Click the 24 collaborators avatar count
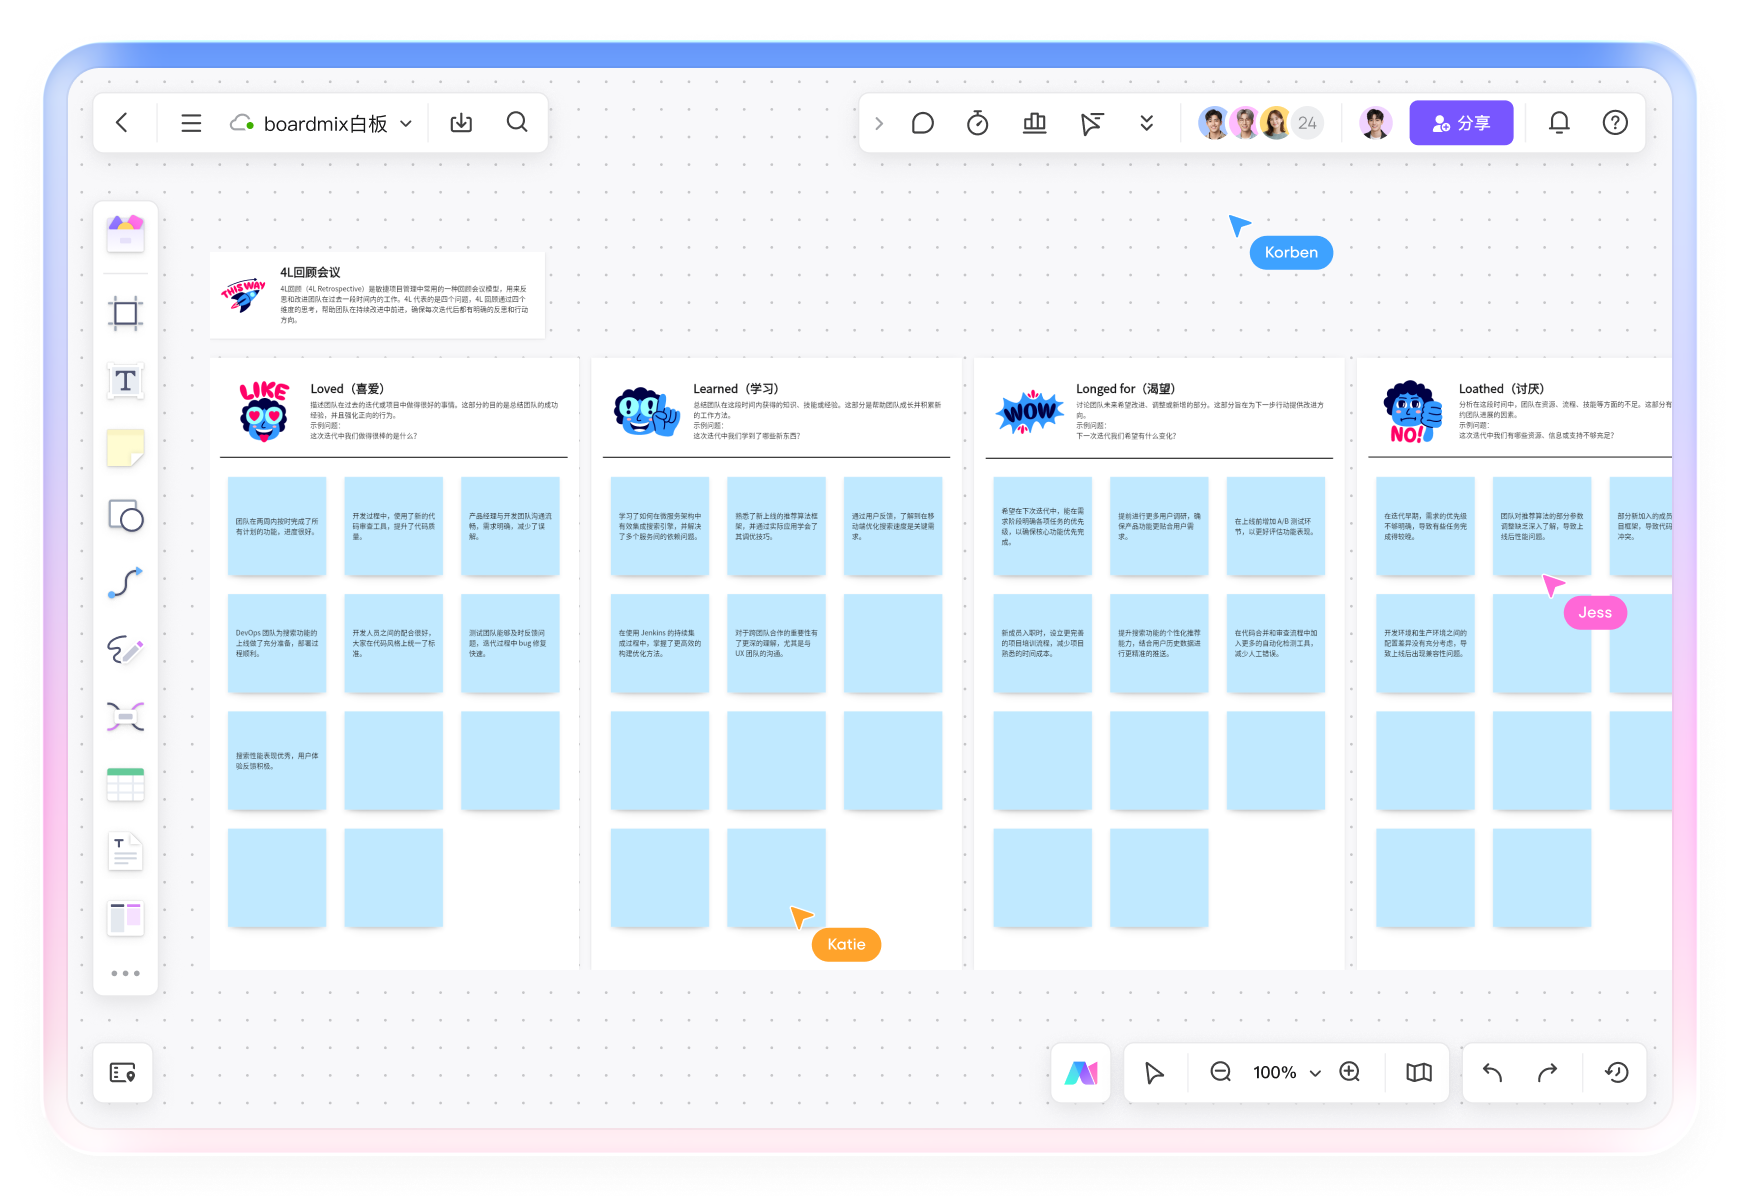1740x1196 pixels. click(1307, 123)
